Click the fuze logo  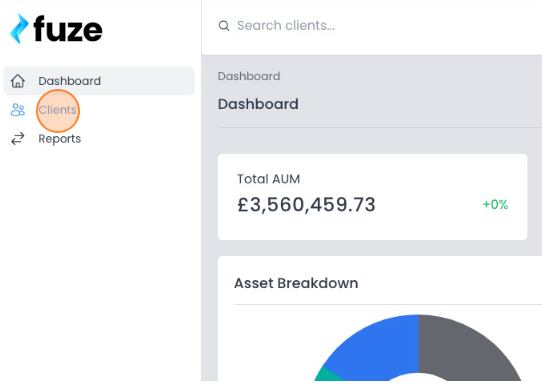click(56, 29)
